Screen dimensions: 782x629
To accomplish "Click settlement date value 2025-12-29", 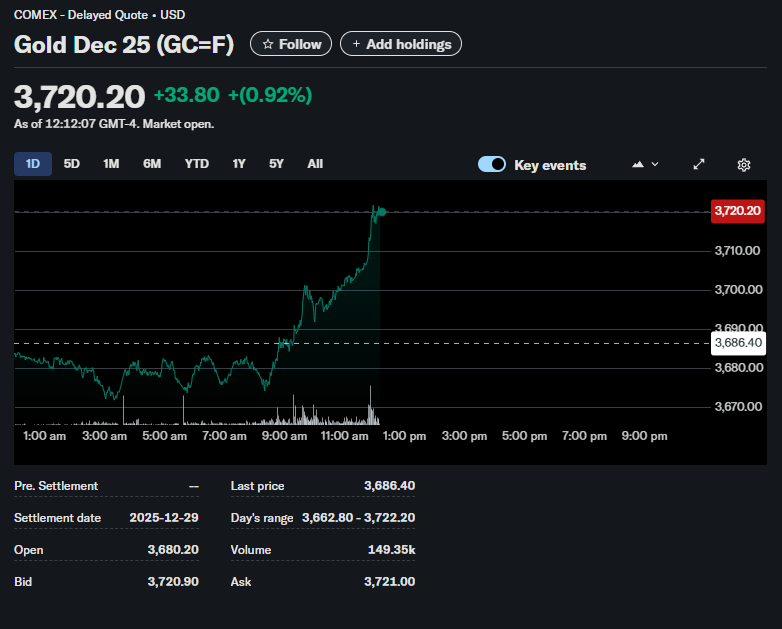I will 164,518.
